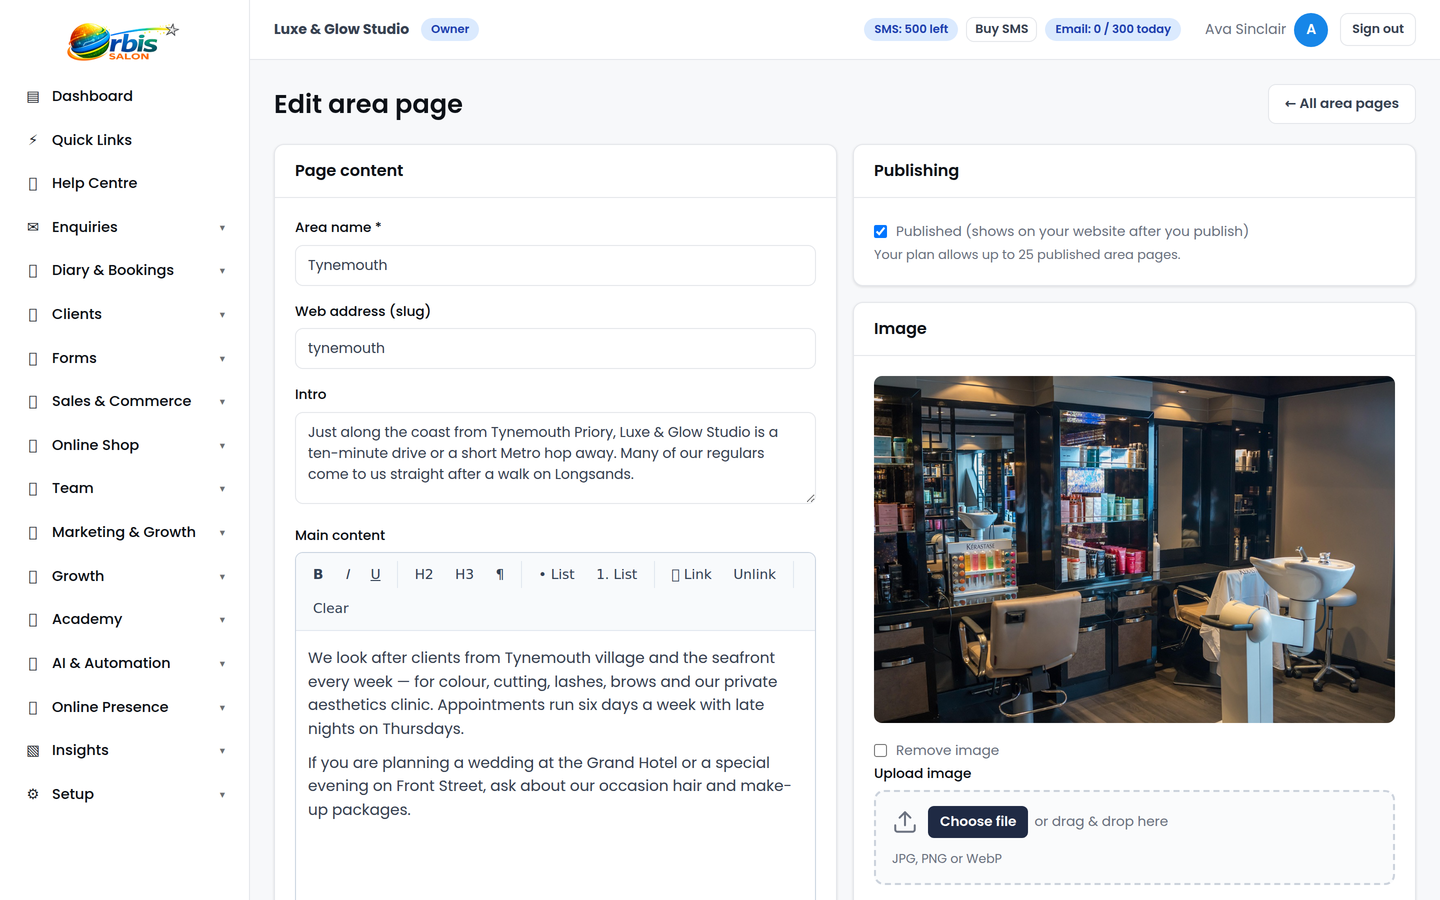Open the Insights section
This screenshot has height=900, width=1440.
tap(125, 750)
